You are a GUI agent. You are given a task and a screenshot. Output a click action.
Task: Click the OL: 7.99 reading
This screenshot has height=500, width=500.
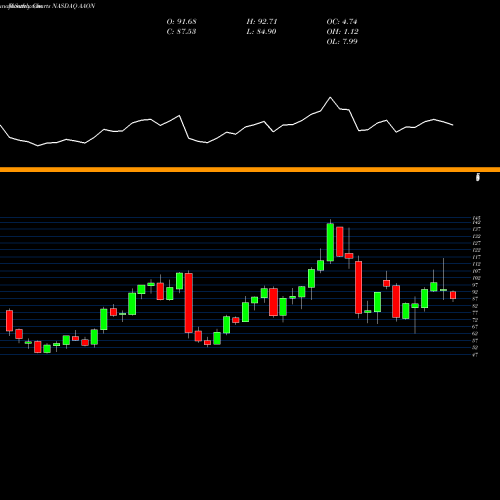click(x=342, y=42)
